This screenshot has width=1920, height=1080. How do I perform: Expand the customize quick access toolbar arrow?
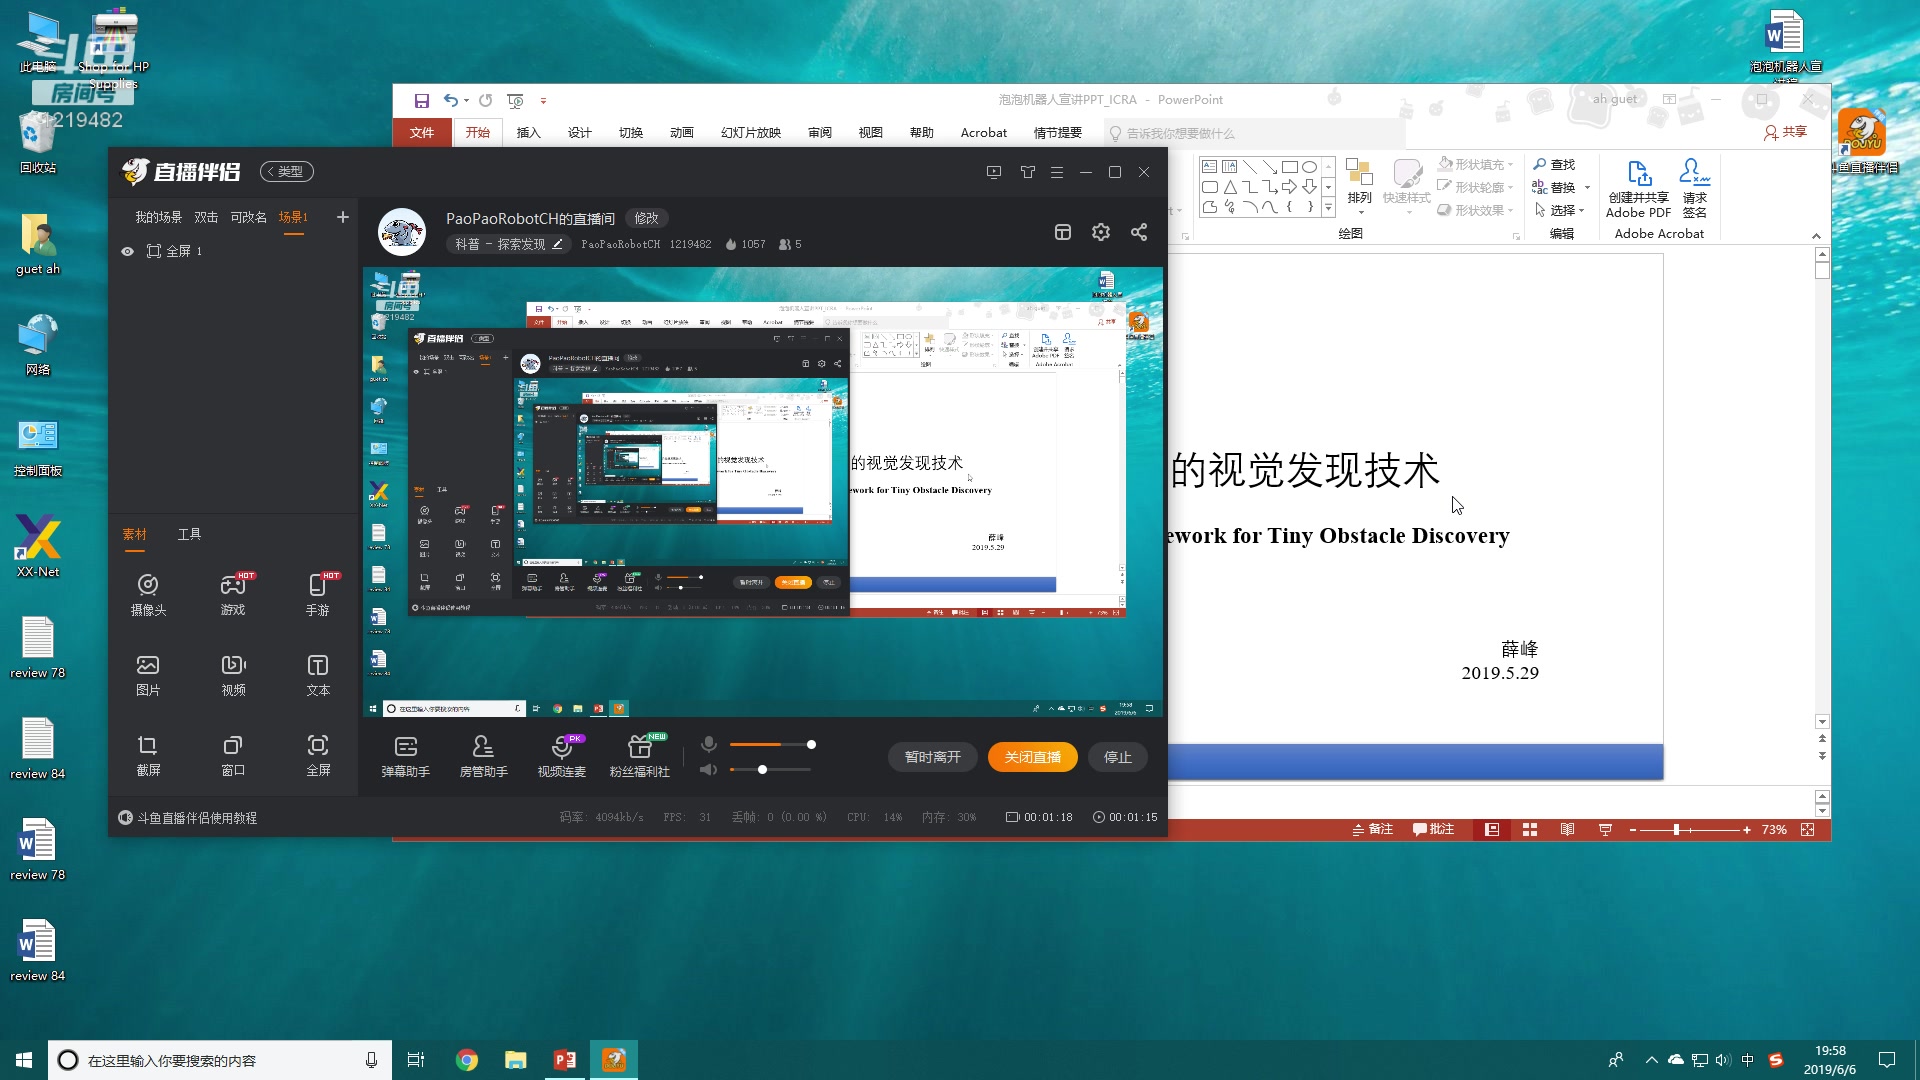click(x=543, y=100)
